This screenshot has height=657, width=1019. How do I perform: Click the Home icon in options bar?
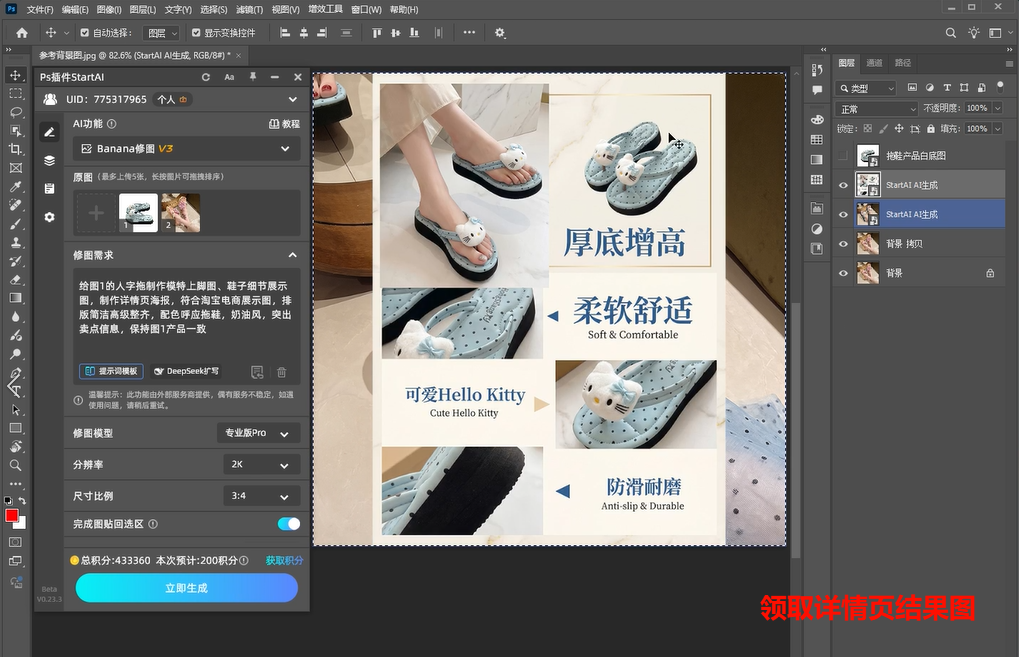point(21,32)
